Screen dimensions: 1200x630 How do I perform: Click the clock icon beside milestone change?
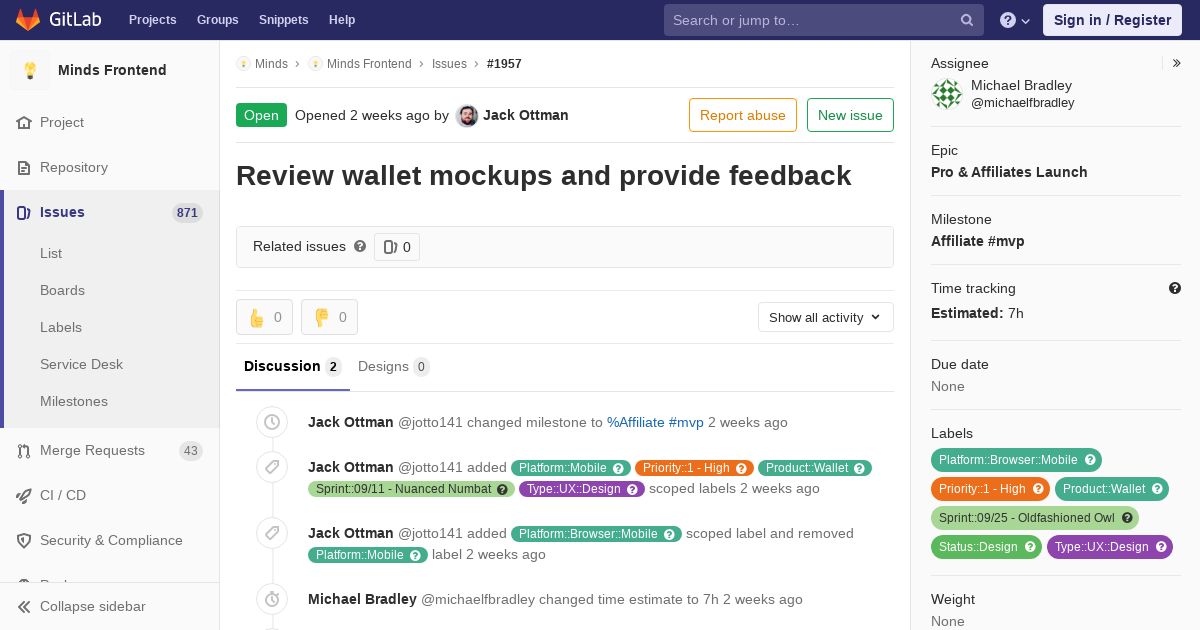pos(272,422)
